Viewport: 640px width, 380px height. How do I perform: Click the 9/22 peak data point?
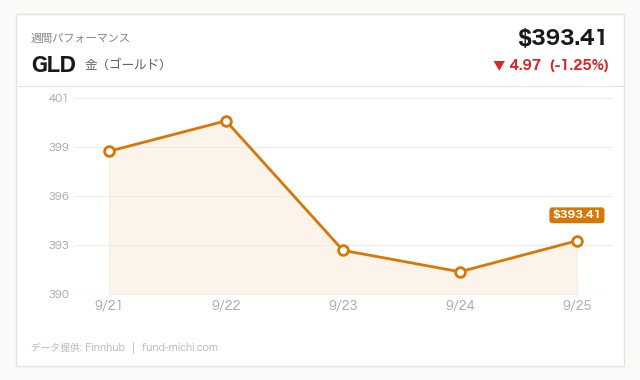click(227, 121)
